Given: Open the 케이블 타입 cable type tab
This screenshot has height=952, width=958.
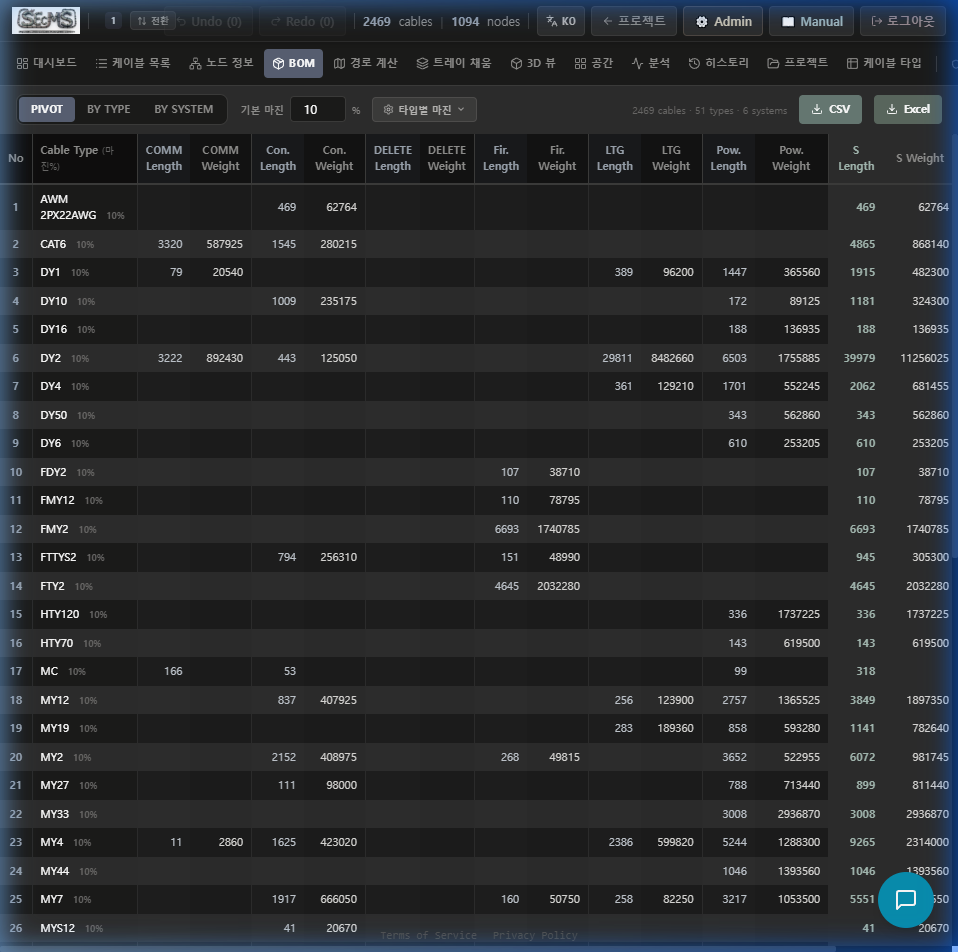Looking at the screenshot, I should click(x=884, y=63).
